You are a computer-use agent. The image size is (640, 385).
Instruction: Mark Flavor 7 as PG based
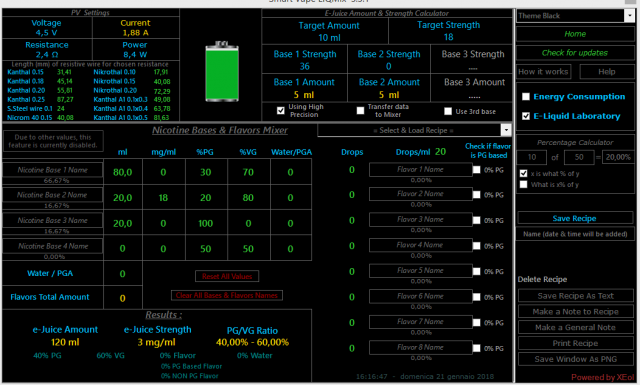point(476,323)
